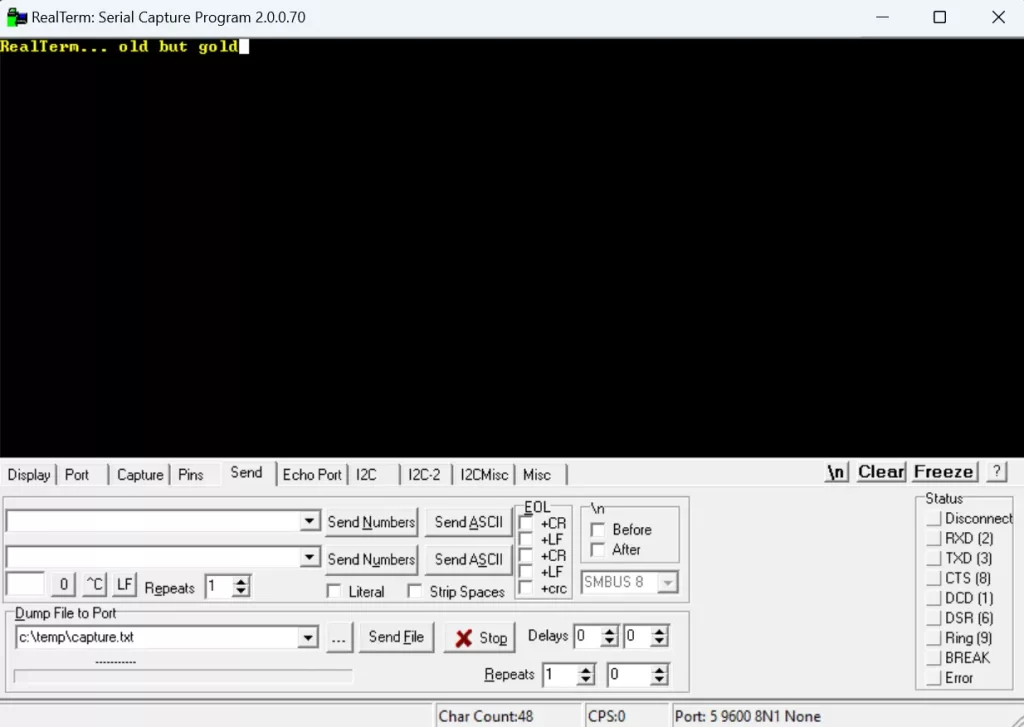This screenshot has height=727, width=1024.
Task: Open help with the ? button
Action: tap(997, 472)
